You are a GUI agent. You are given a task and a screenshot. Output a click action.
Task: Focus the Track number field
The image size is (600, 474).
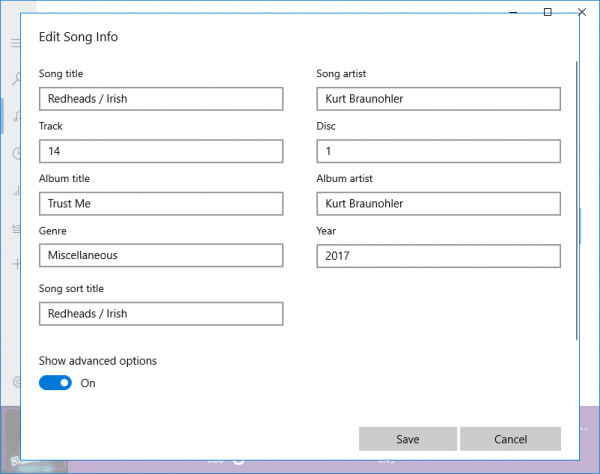[x=161, y=151]
